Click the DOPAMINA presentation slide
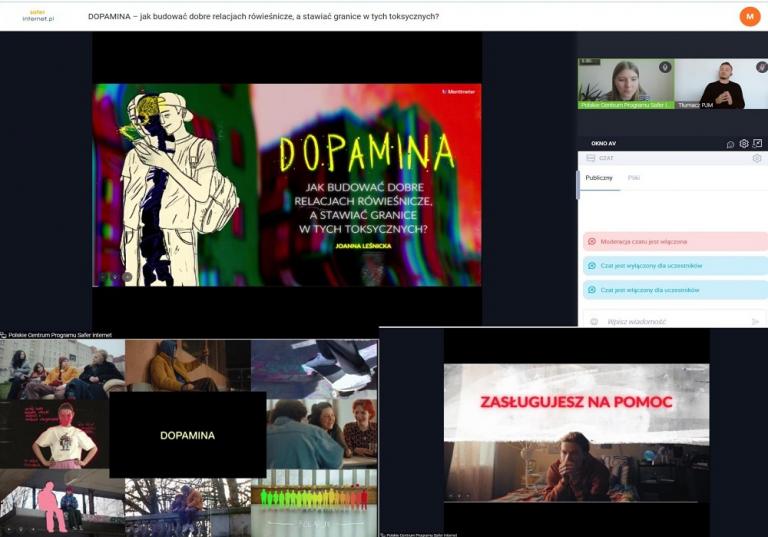Screen dimensions: 768x537 287,185
